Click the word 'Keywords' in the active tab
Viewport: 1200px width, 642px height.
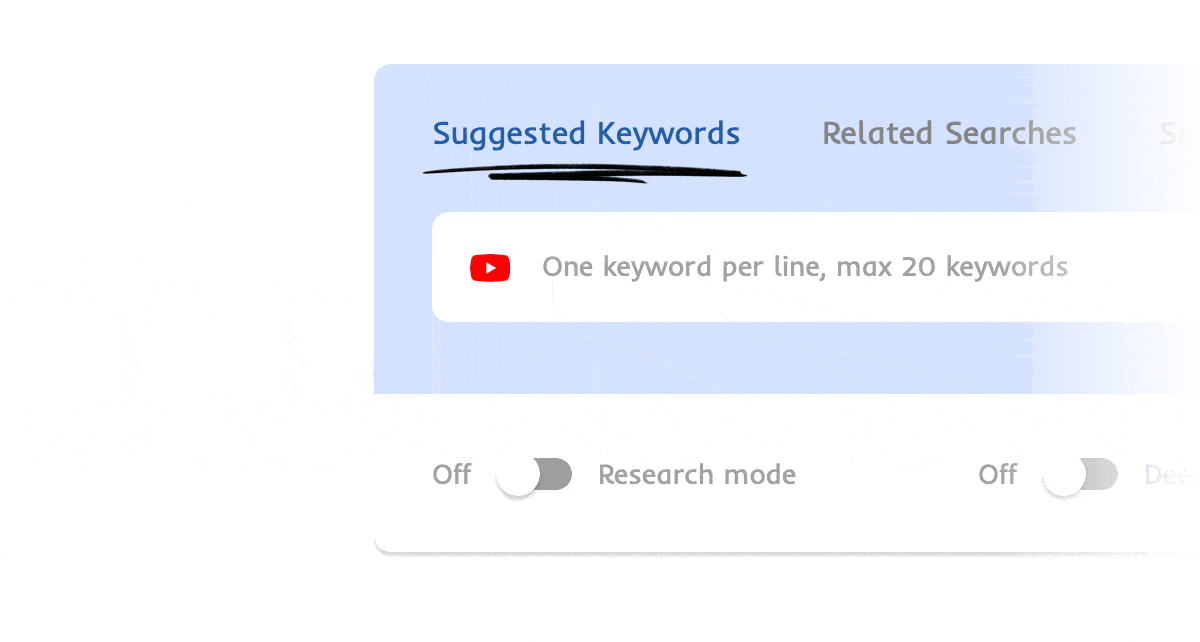pos(669,134)
